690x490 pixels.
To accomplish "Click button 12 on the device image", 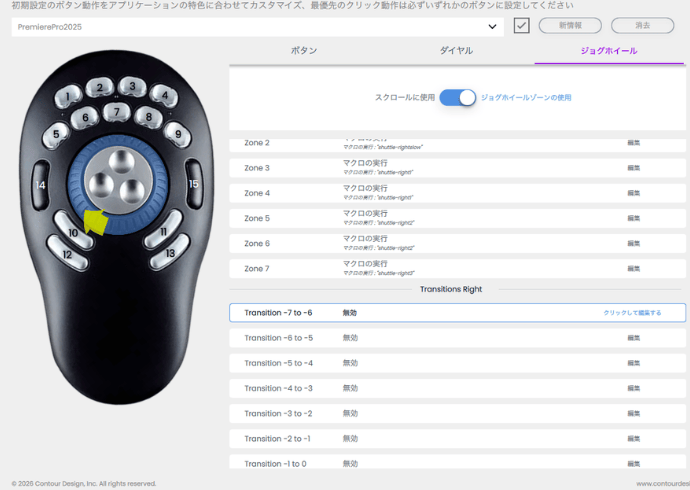I will tap(67, 254).
